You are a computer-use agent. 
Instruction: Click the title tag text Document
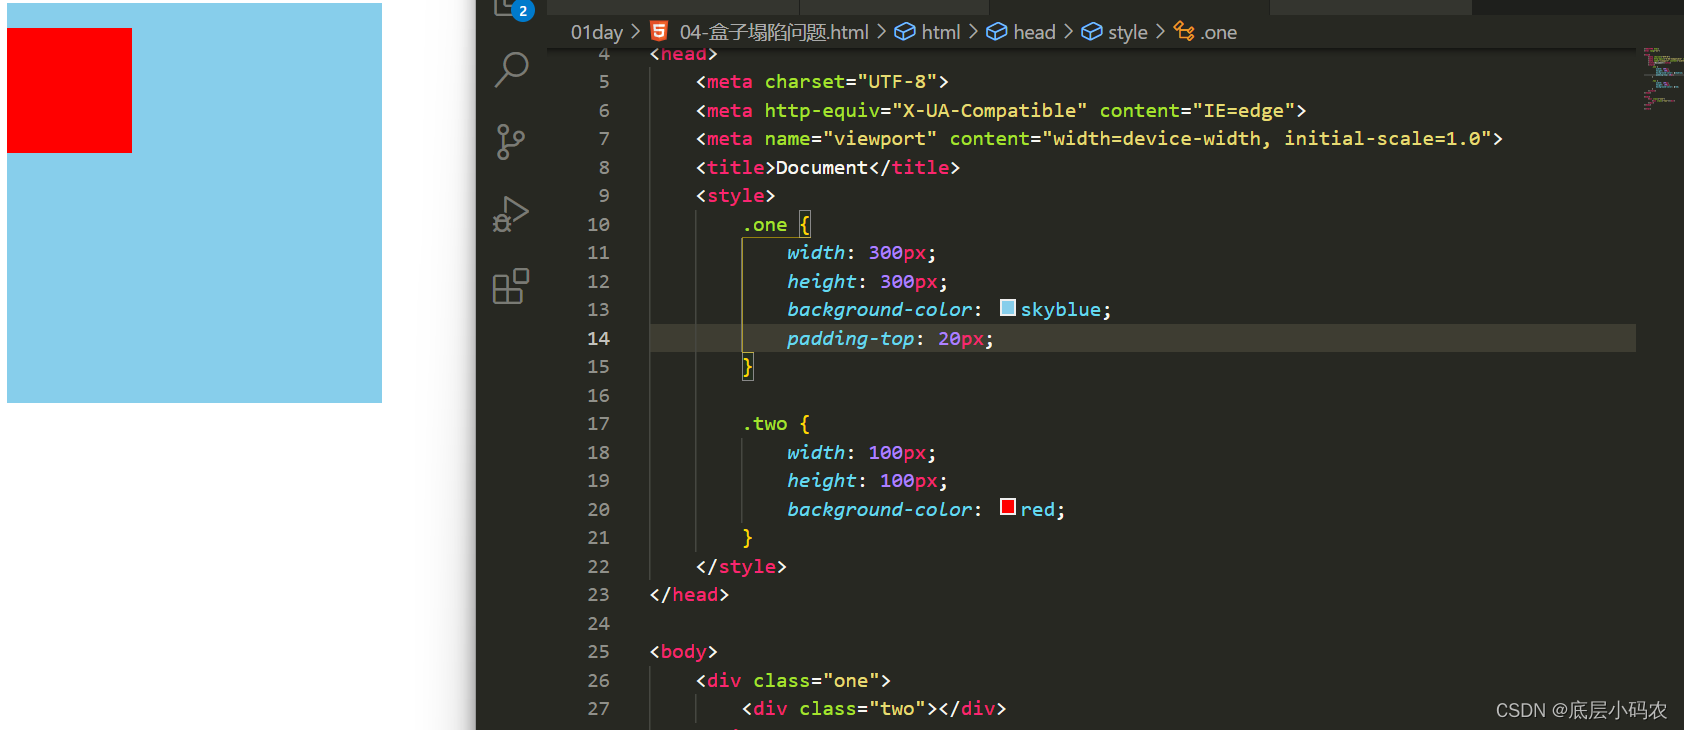click(x=821, y=167)
